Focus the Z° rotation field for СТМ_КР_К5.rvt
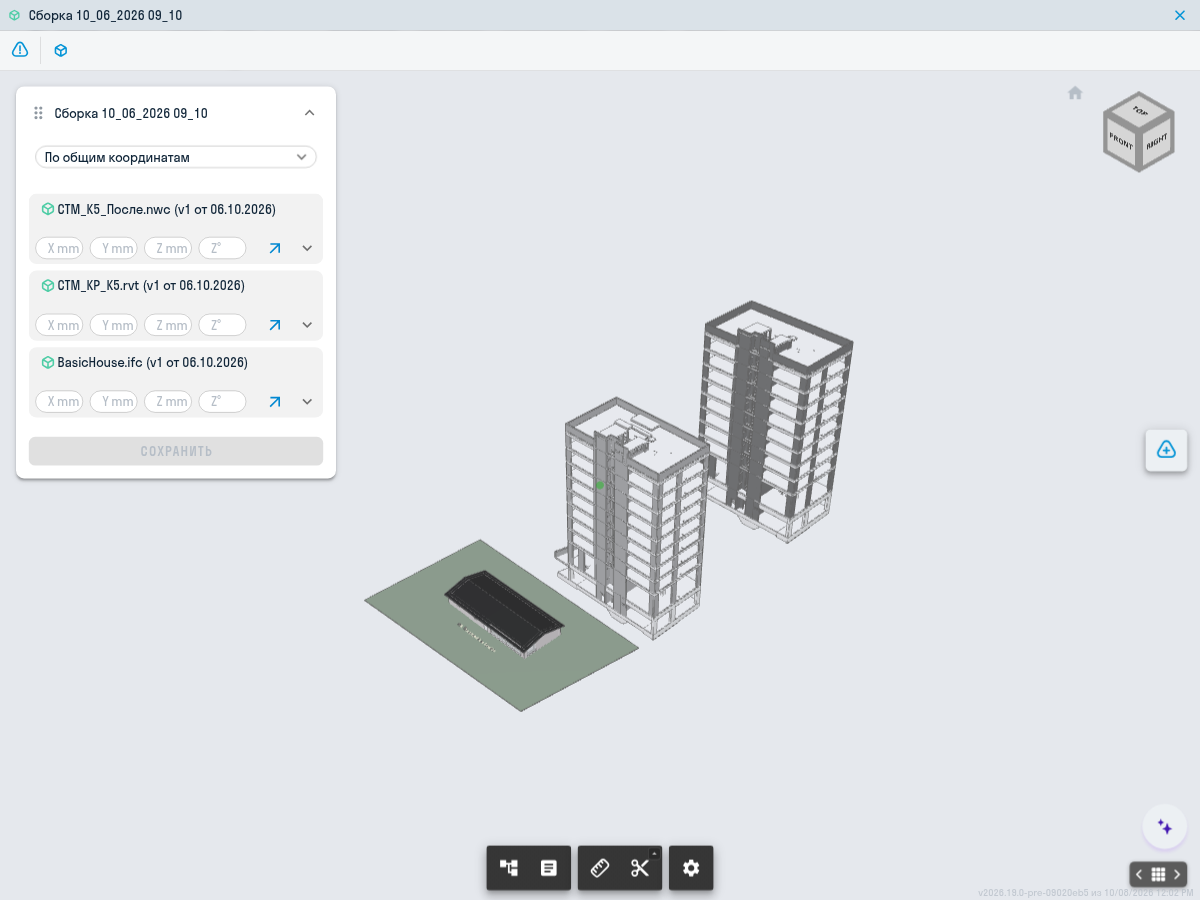1200x900 pixels. pos(222,325)
